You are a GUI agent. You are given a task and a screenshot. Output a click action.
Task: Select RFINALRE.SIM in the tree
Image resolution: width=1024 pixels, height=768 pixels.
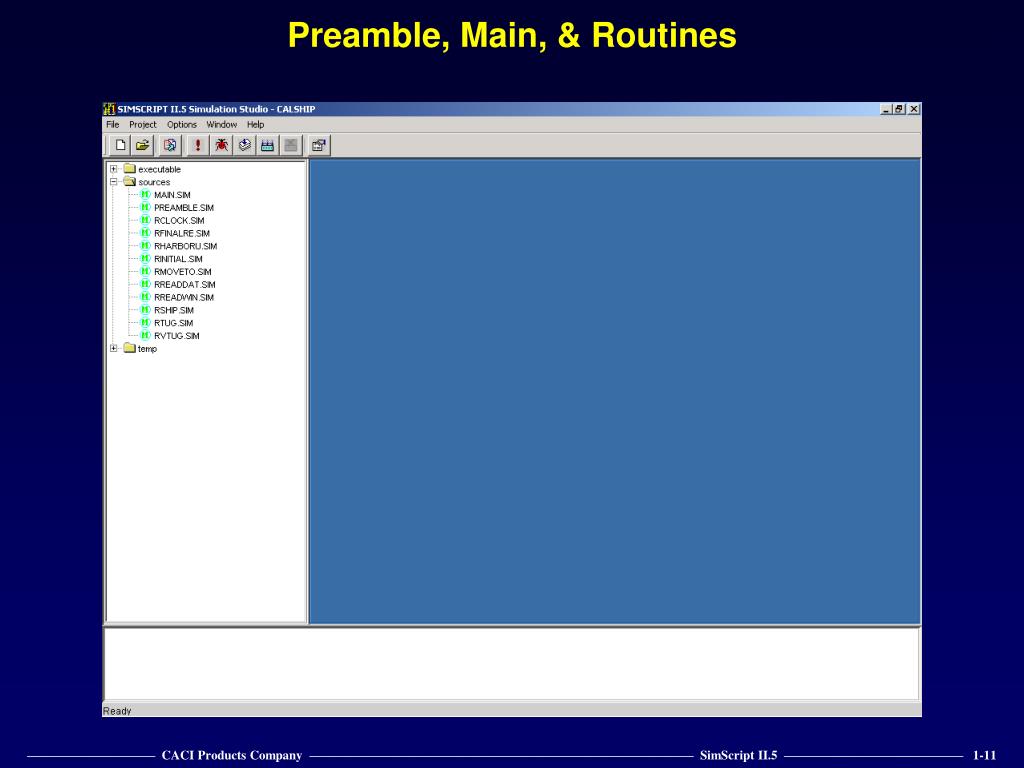(x=182, y=233)
